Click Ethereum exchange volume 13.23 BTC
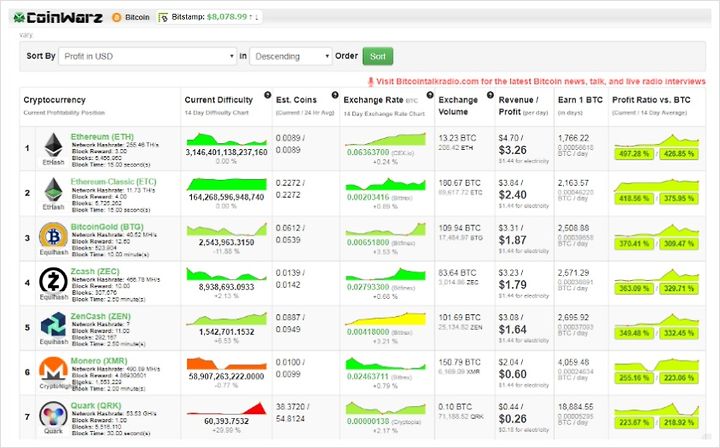This screenshot has height=448, width=720. click(457, 138)
